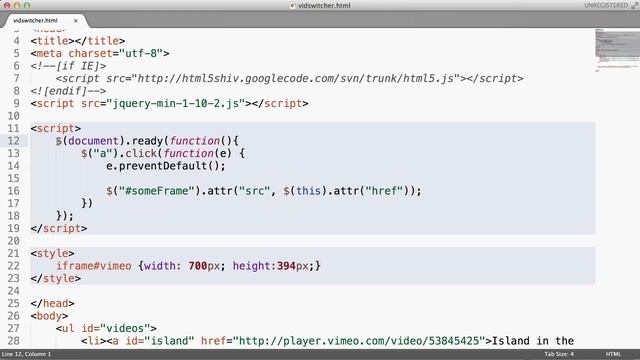
Task: Click the fullscreen arrows icon at top right
Action: pos(635,5)
